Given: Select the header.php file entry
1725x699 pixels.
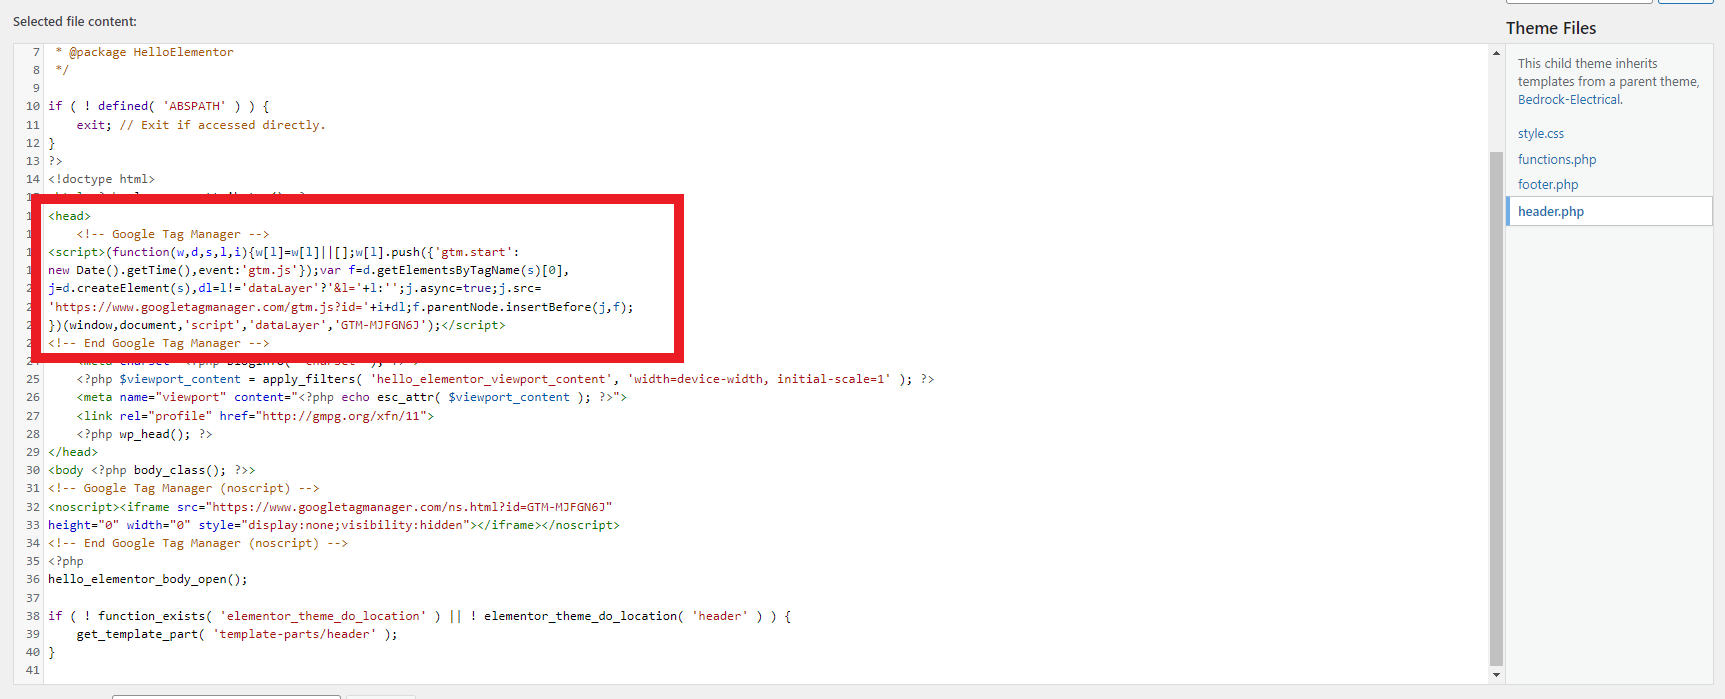Looking at the screenshot, I should click(x=1550, y=212).
